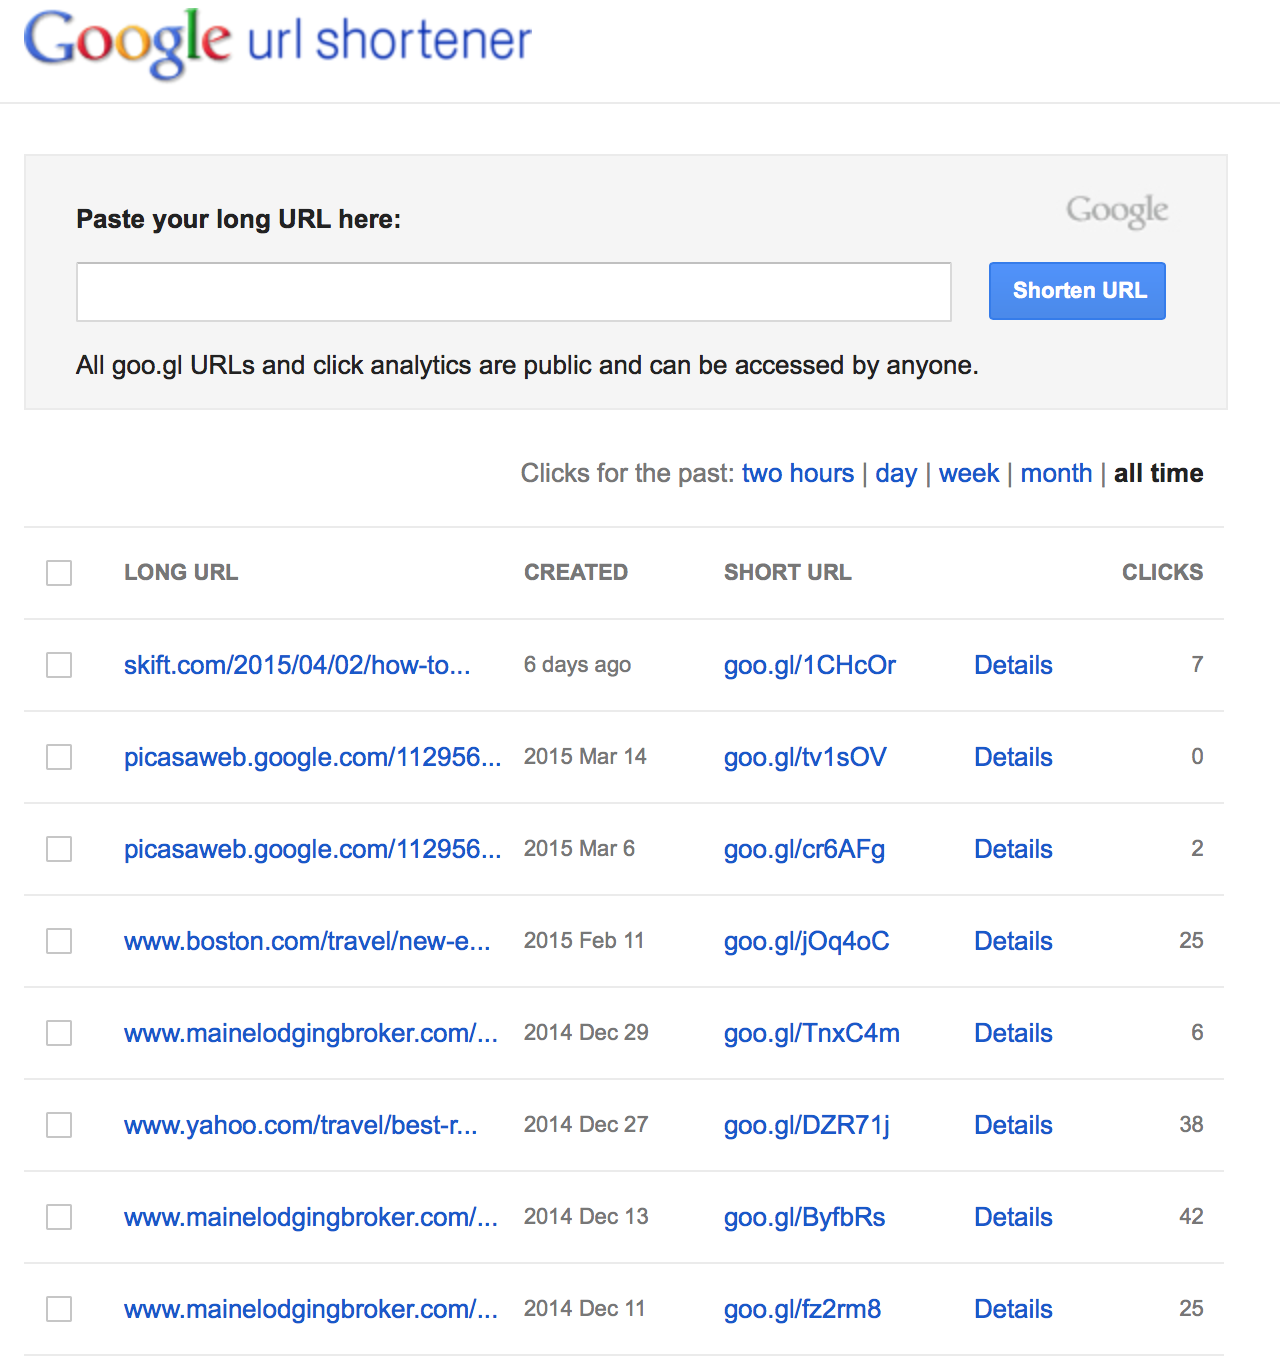The height and width of the screenshot is (1370, 1280).
Task: Filter clicks by month
Action: [x=1056, y=473]
